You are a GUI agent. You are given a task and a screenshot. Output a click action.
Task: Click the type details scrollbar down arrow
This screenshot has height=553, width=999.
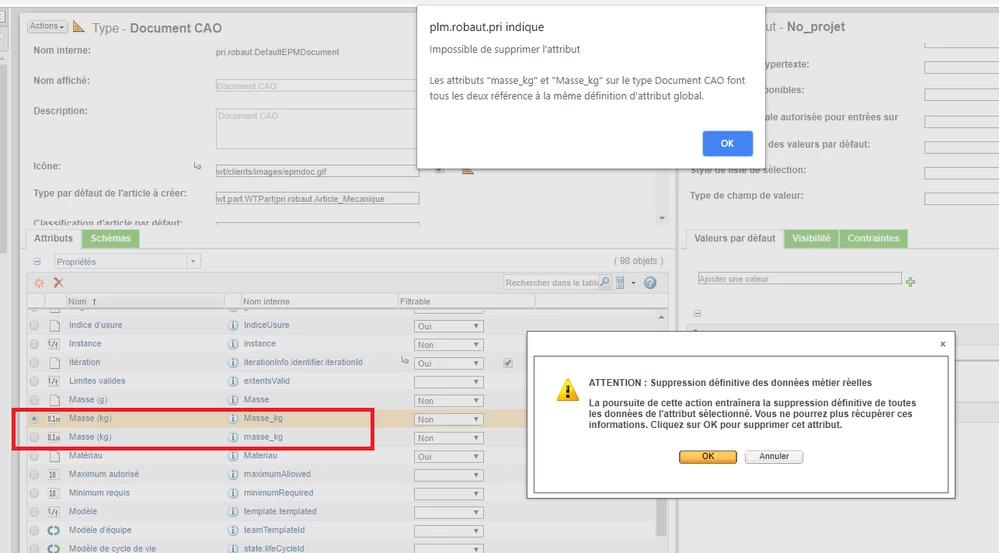pyautogui.click(x=662, y=218)
